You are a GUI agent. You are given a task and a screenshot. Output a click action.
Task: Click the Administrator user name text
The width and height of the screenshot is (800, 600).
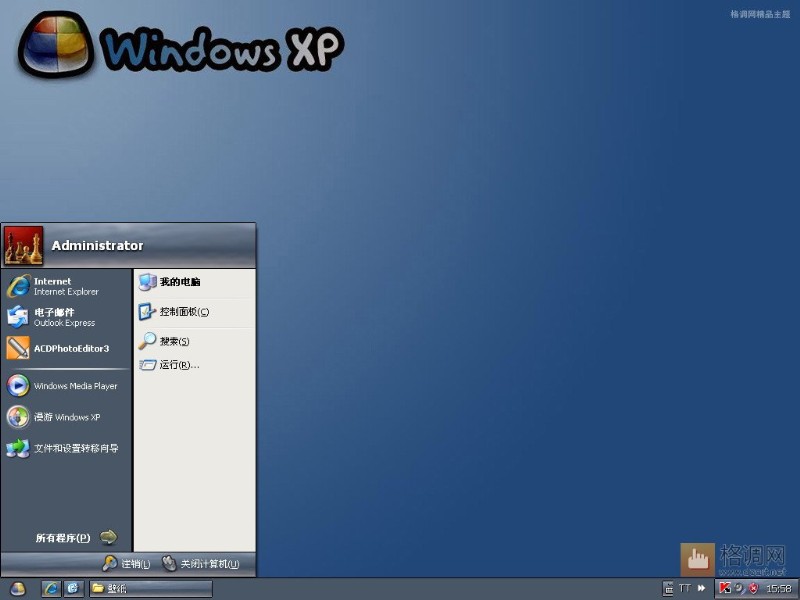point(97,245)
